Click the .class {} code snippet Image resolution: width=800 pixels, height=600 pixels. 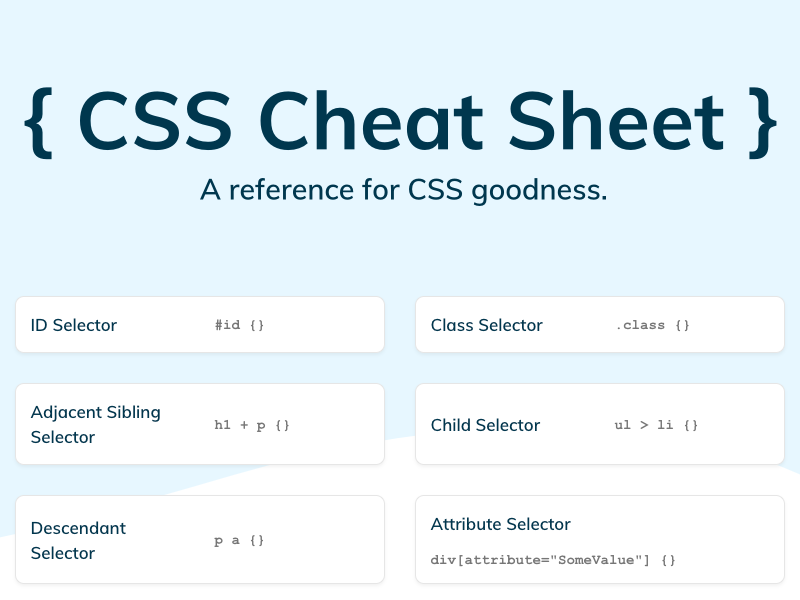point(652,325)
